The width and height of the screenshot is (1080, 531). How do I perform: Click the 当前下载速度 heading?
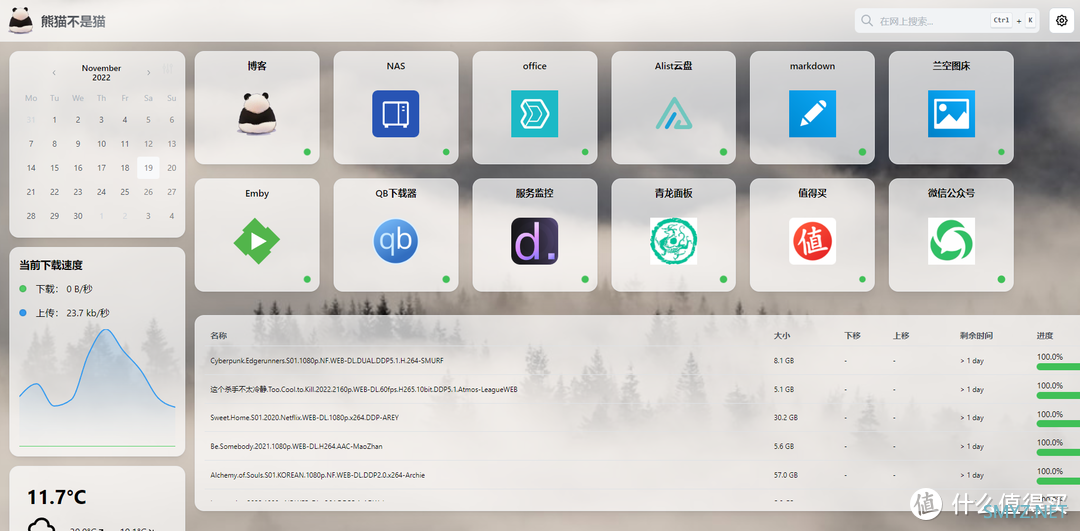coord(51,265)
